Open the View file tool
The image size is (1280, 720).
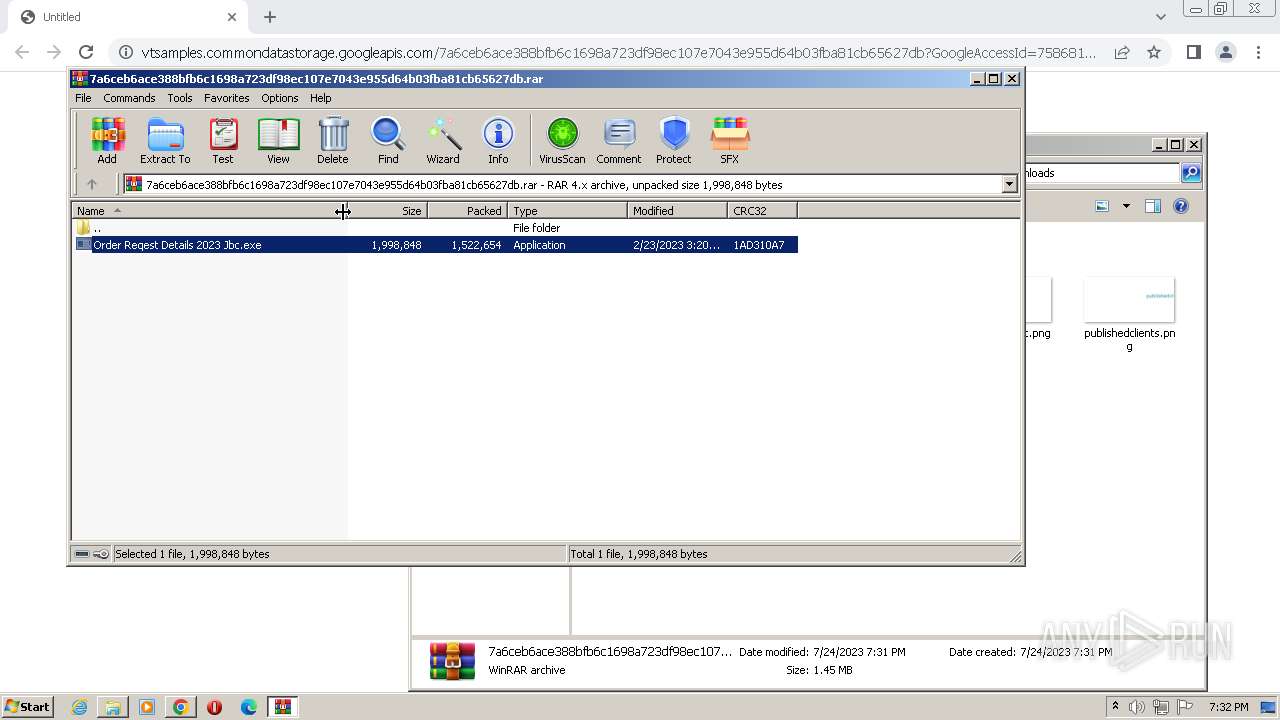pyautogui.click(x=278, y=140)
